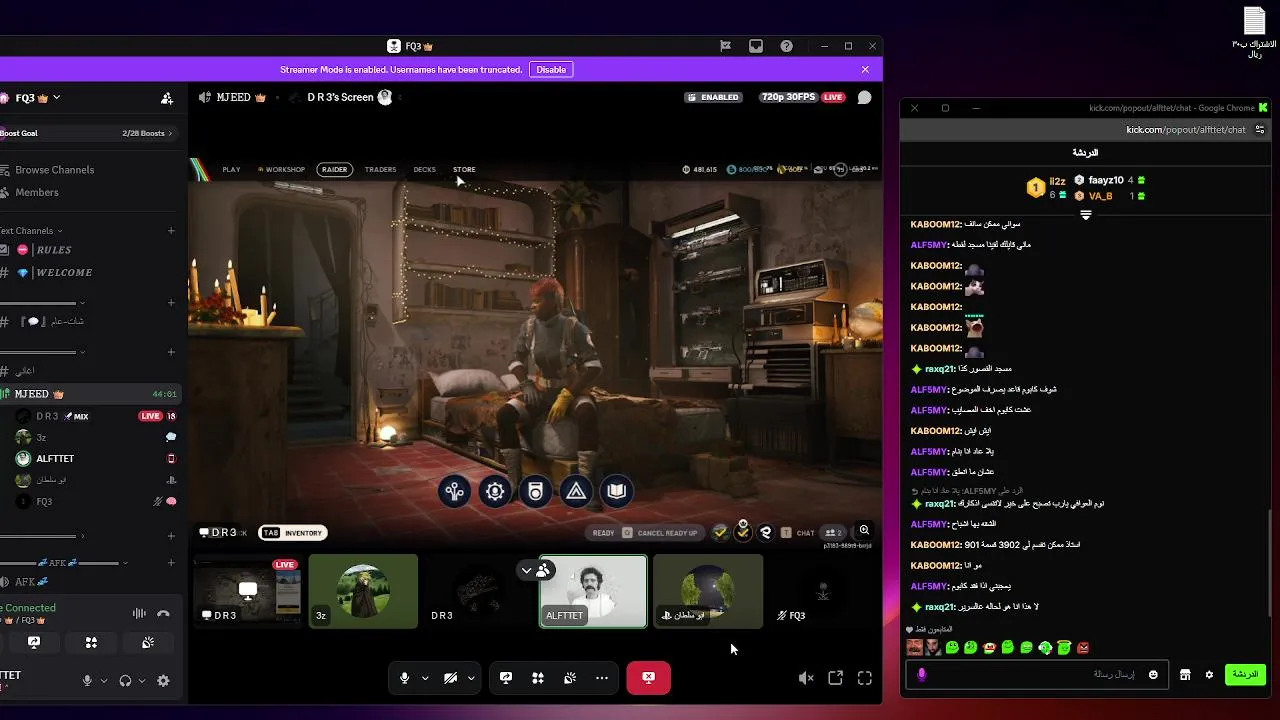Click Disable streamer mode button
This screenshot has width=1280, height=720.
tap(551, 70)
